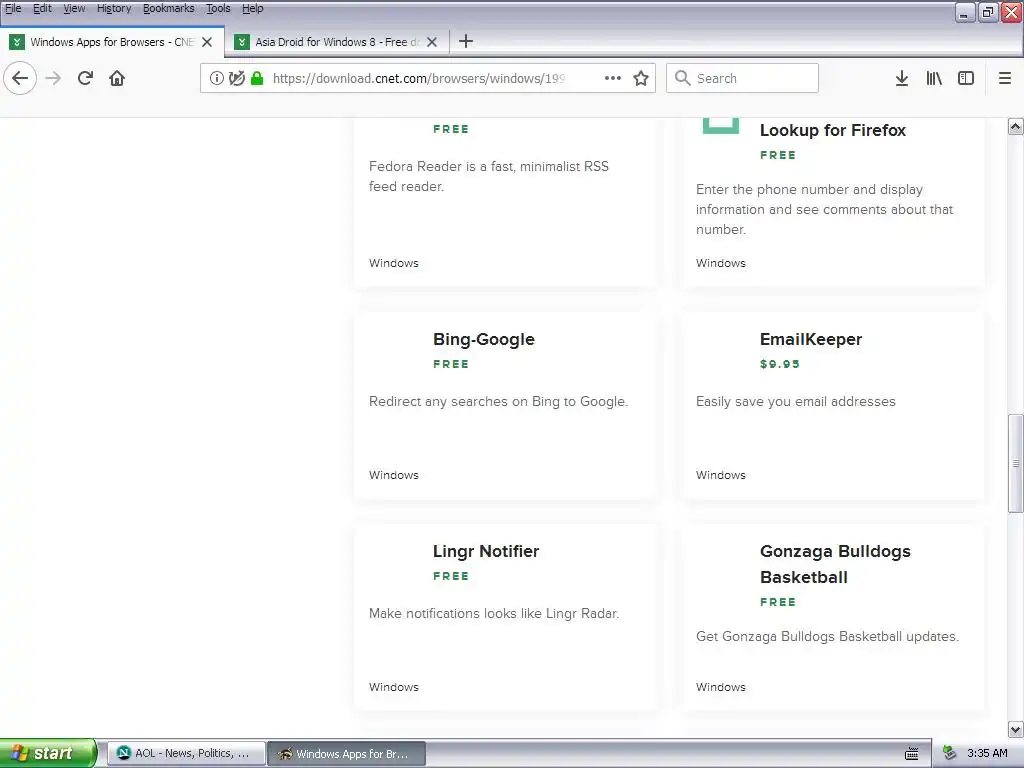Switch to Windows Apps for Browsers tab

(112, 42)
